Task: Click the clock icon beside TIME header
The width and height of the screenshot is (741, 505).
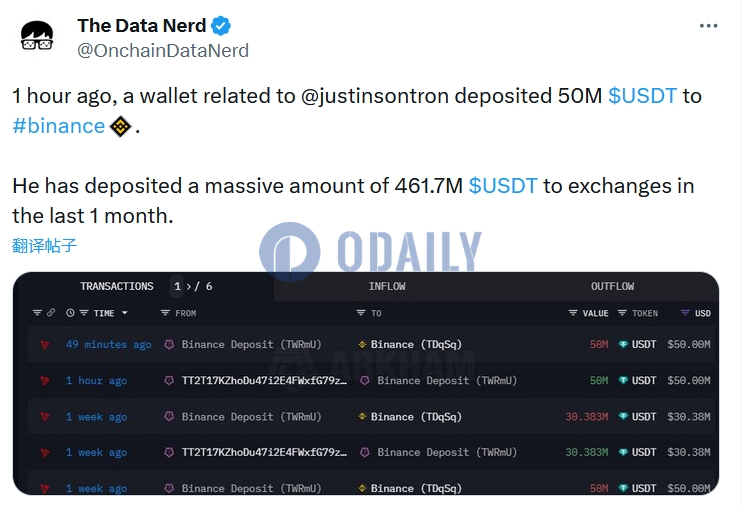Action: pos(70,313)
